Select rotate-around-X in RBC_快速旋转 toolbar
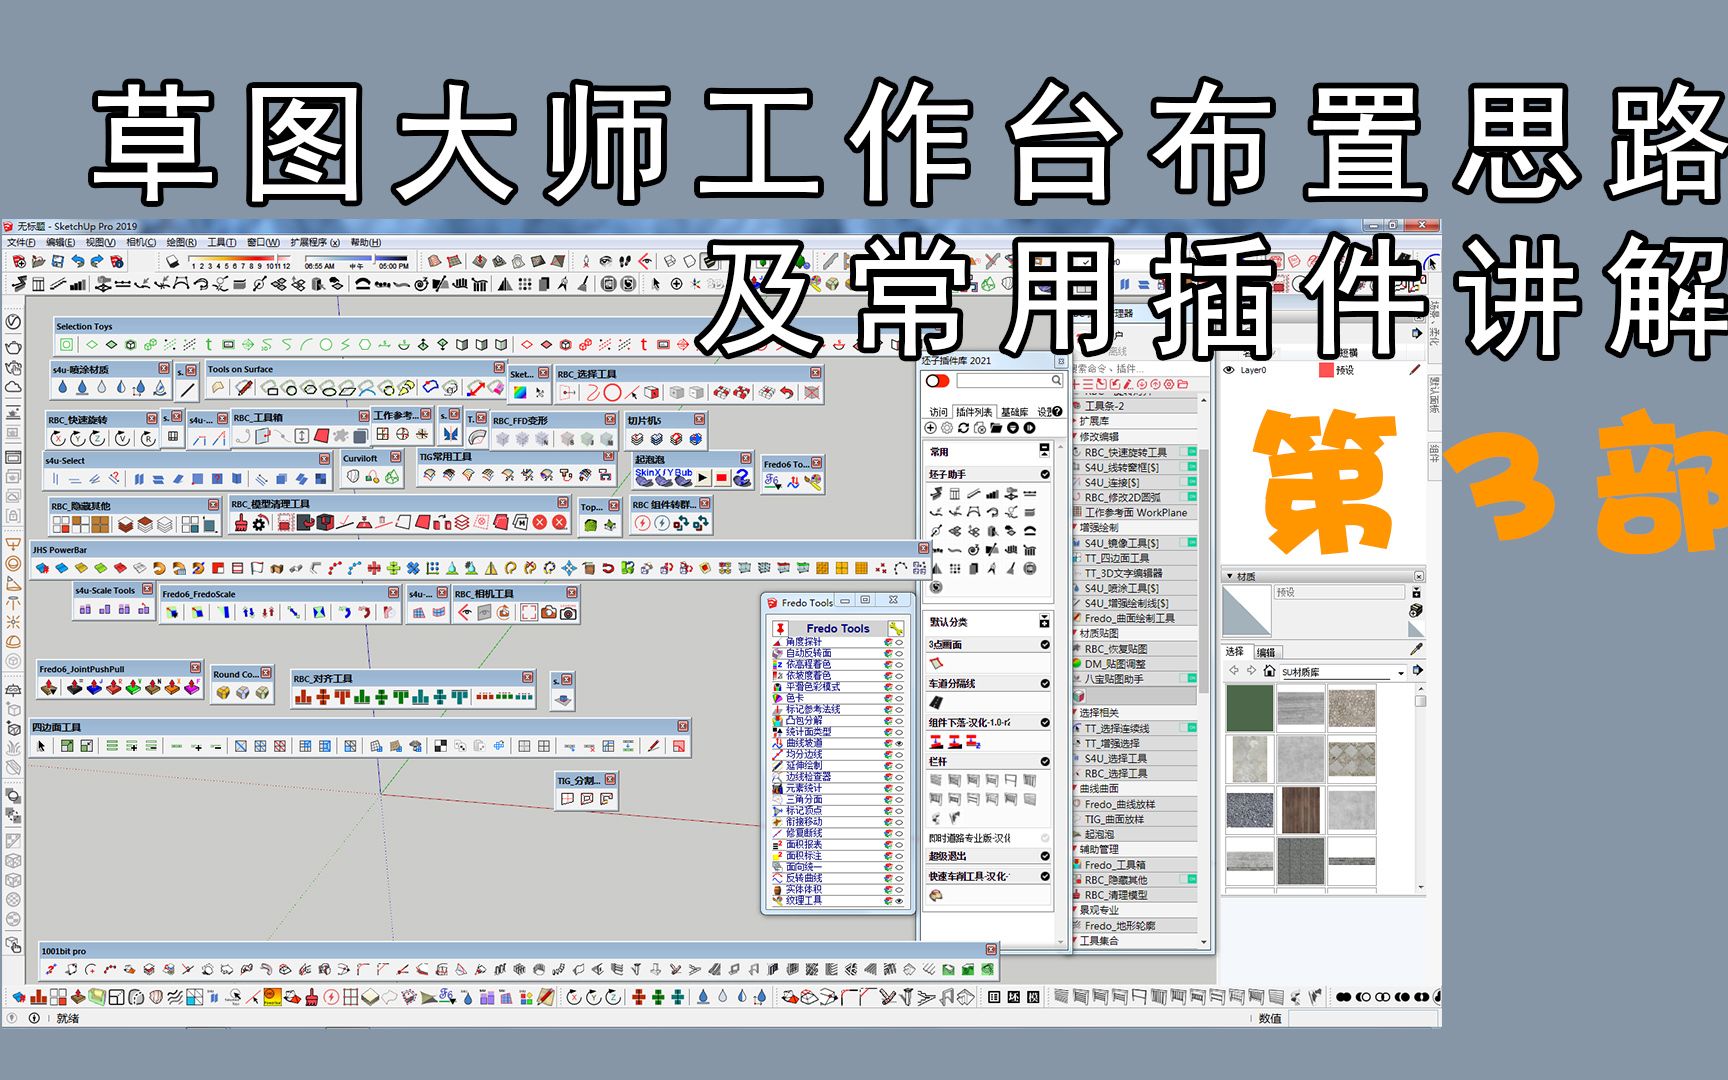 [x=58, y=438]
